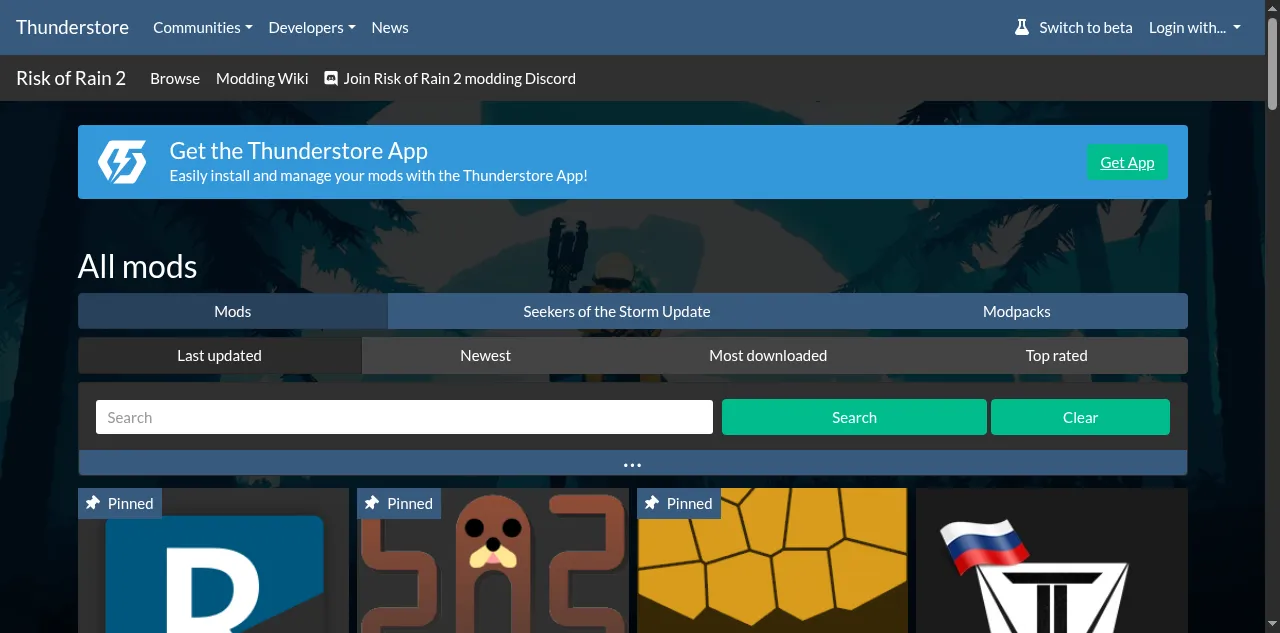The height and width of the screenshot is (633, 1280).
Task: Open the News page
Action: click(390, 27)
